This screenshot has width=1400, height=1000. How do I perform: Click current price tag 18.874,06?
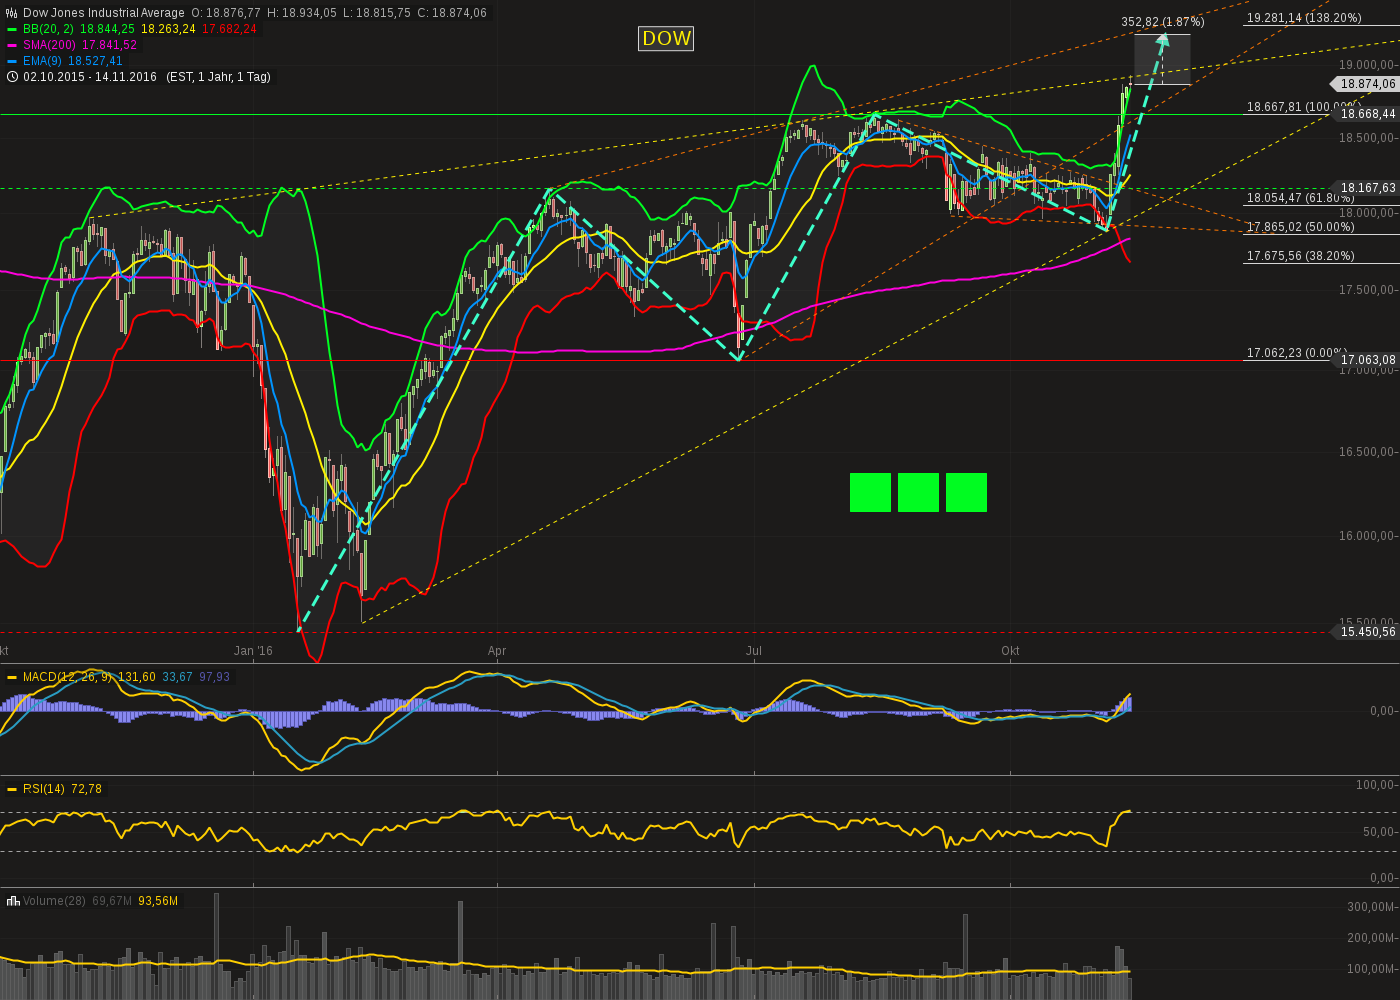coord(1367,84)
